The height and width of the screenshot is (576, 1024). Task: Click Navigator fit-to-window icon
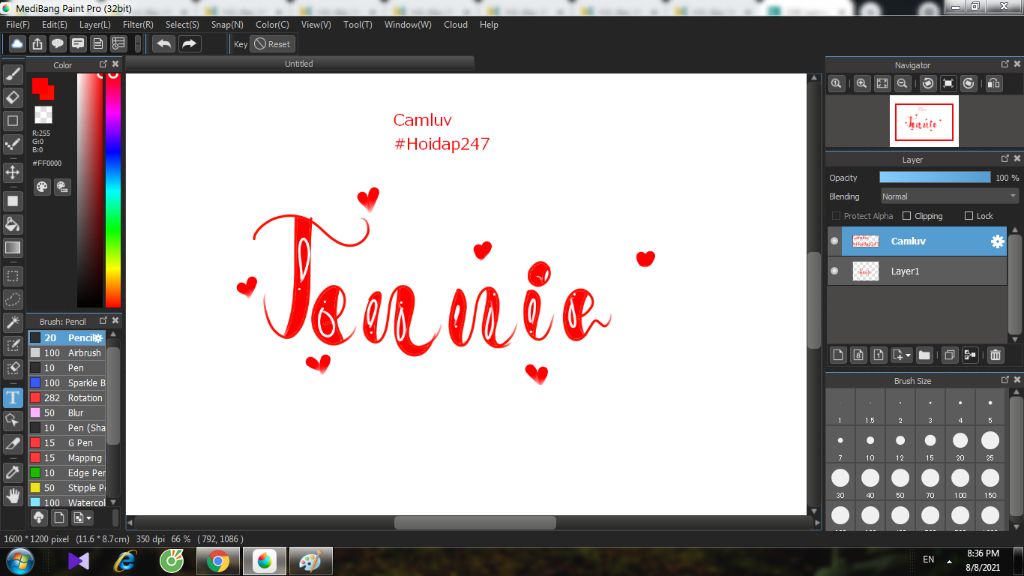[x=882, y=84]
